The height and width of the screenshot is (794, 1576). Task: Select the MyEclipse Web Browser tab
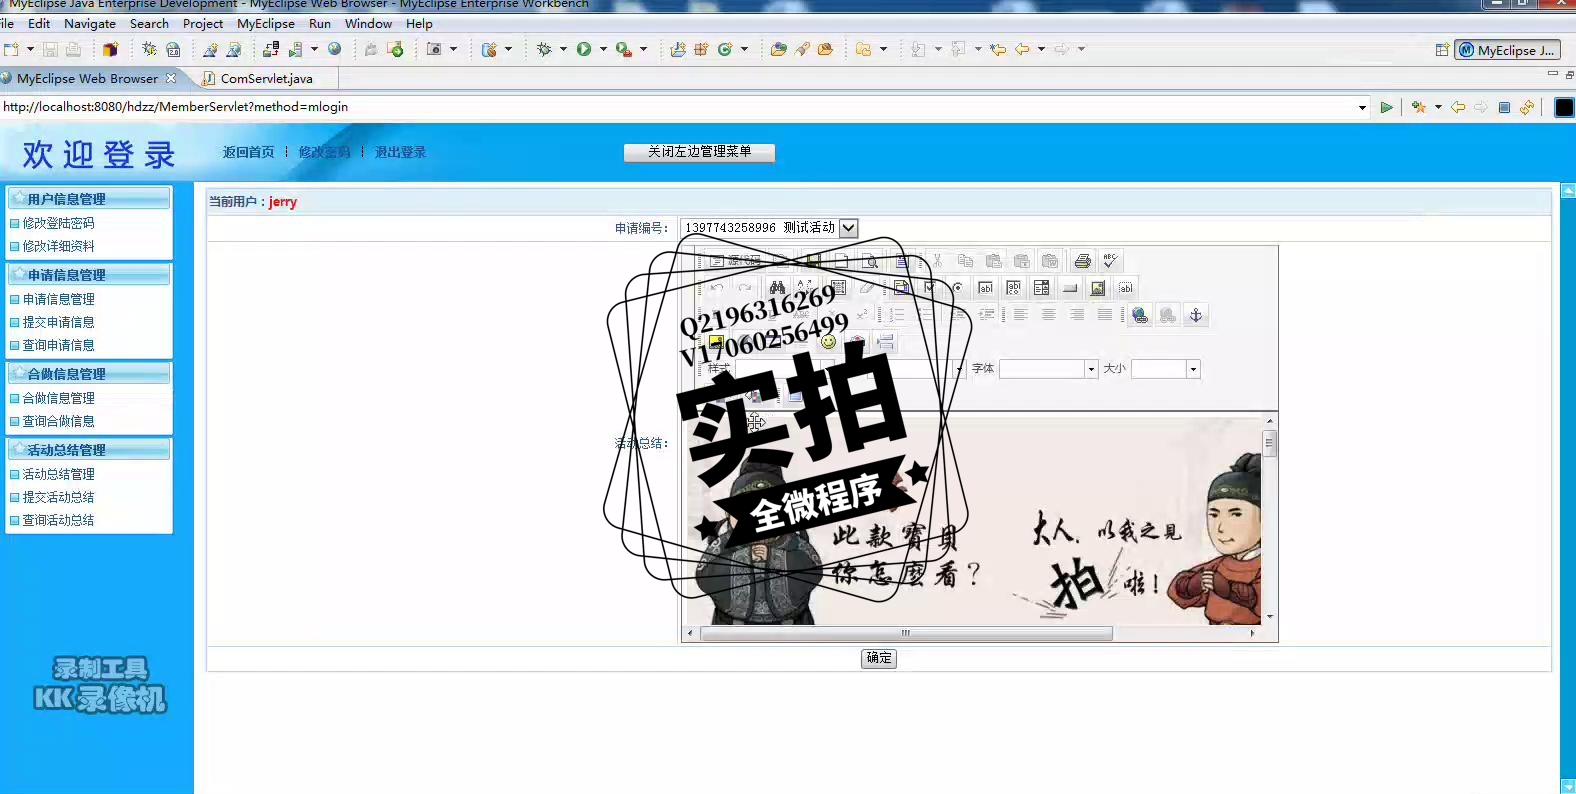pyautogui.click(x=87, y=78)
